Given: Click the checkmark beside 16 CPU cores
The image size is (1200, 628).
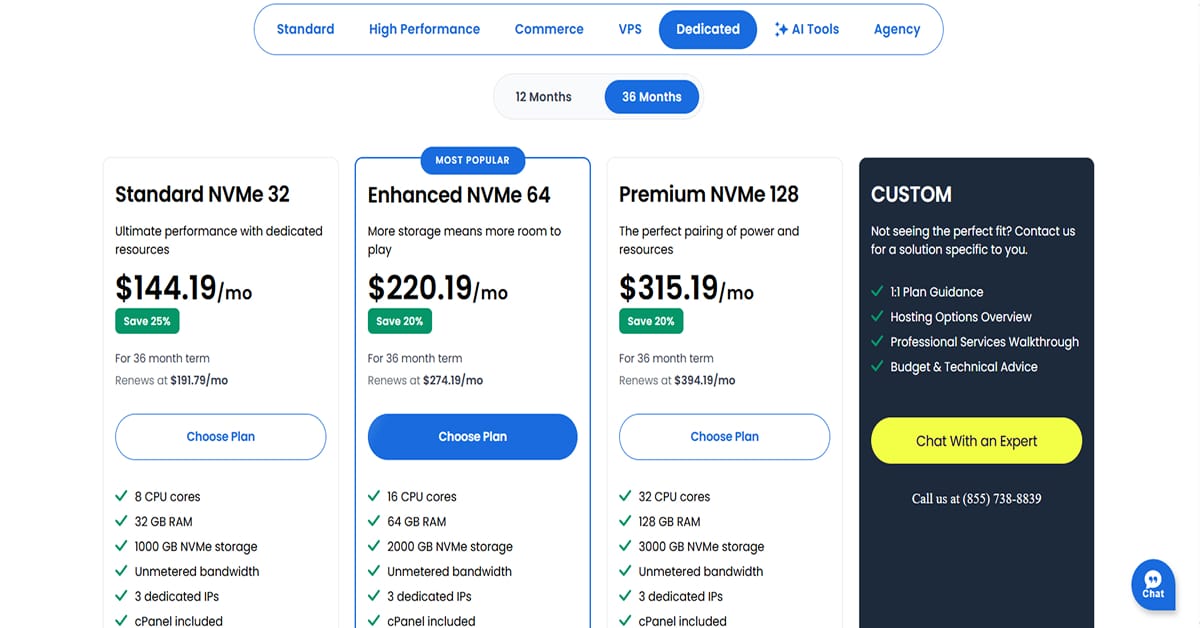Looking at the screenshot, I should (374, 496).
